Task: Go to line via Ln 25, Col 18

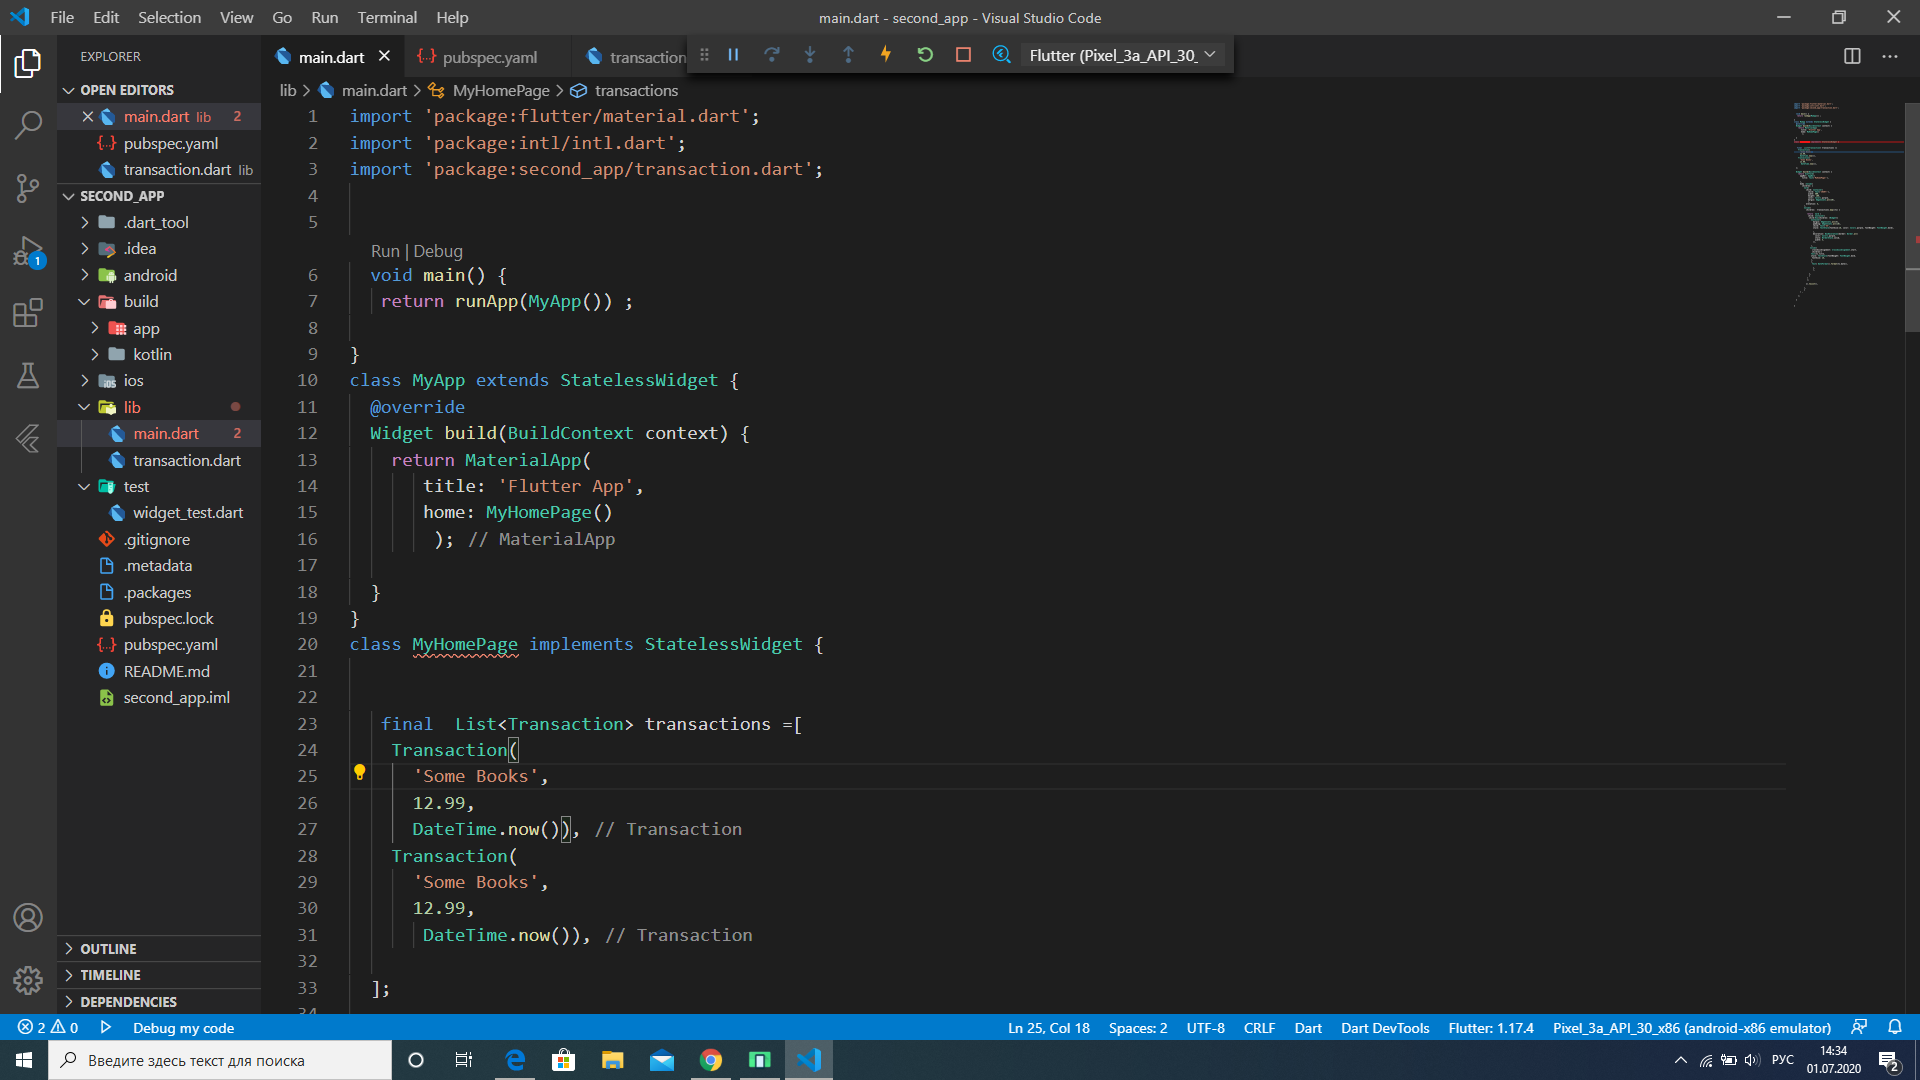Action: click(x=1048, y=1027)
